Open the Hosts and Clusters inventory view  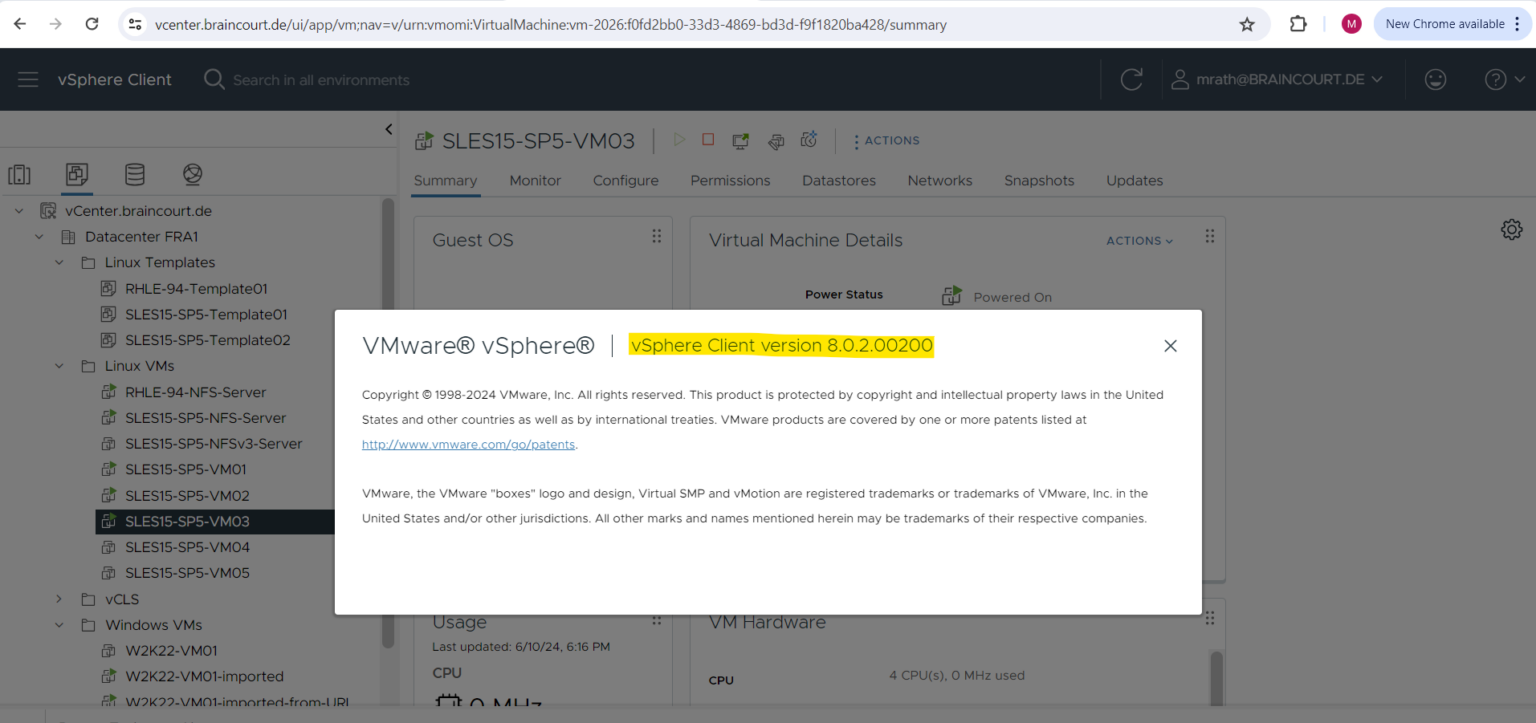click(20, 174)
